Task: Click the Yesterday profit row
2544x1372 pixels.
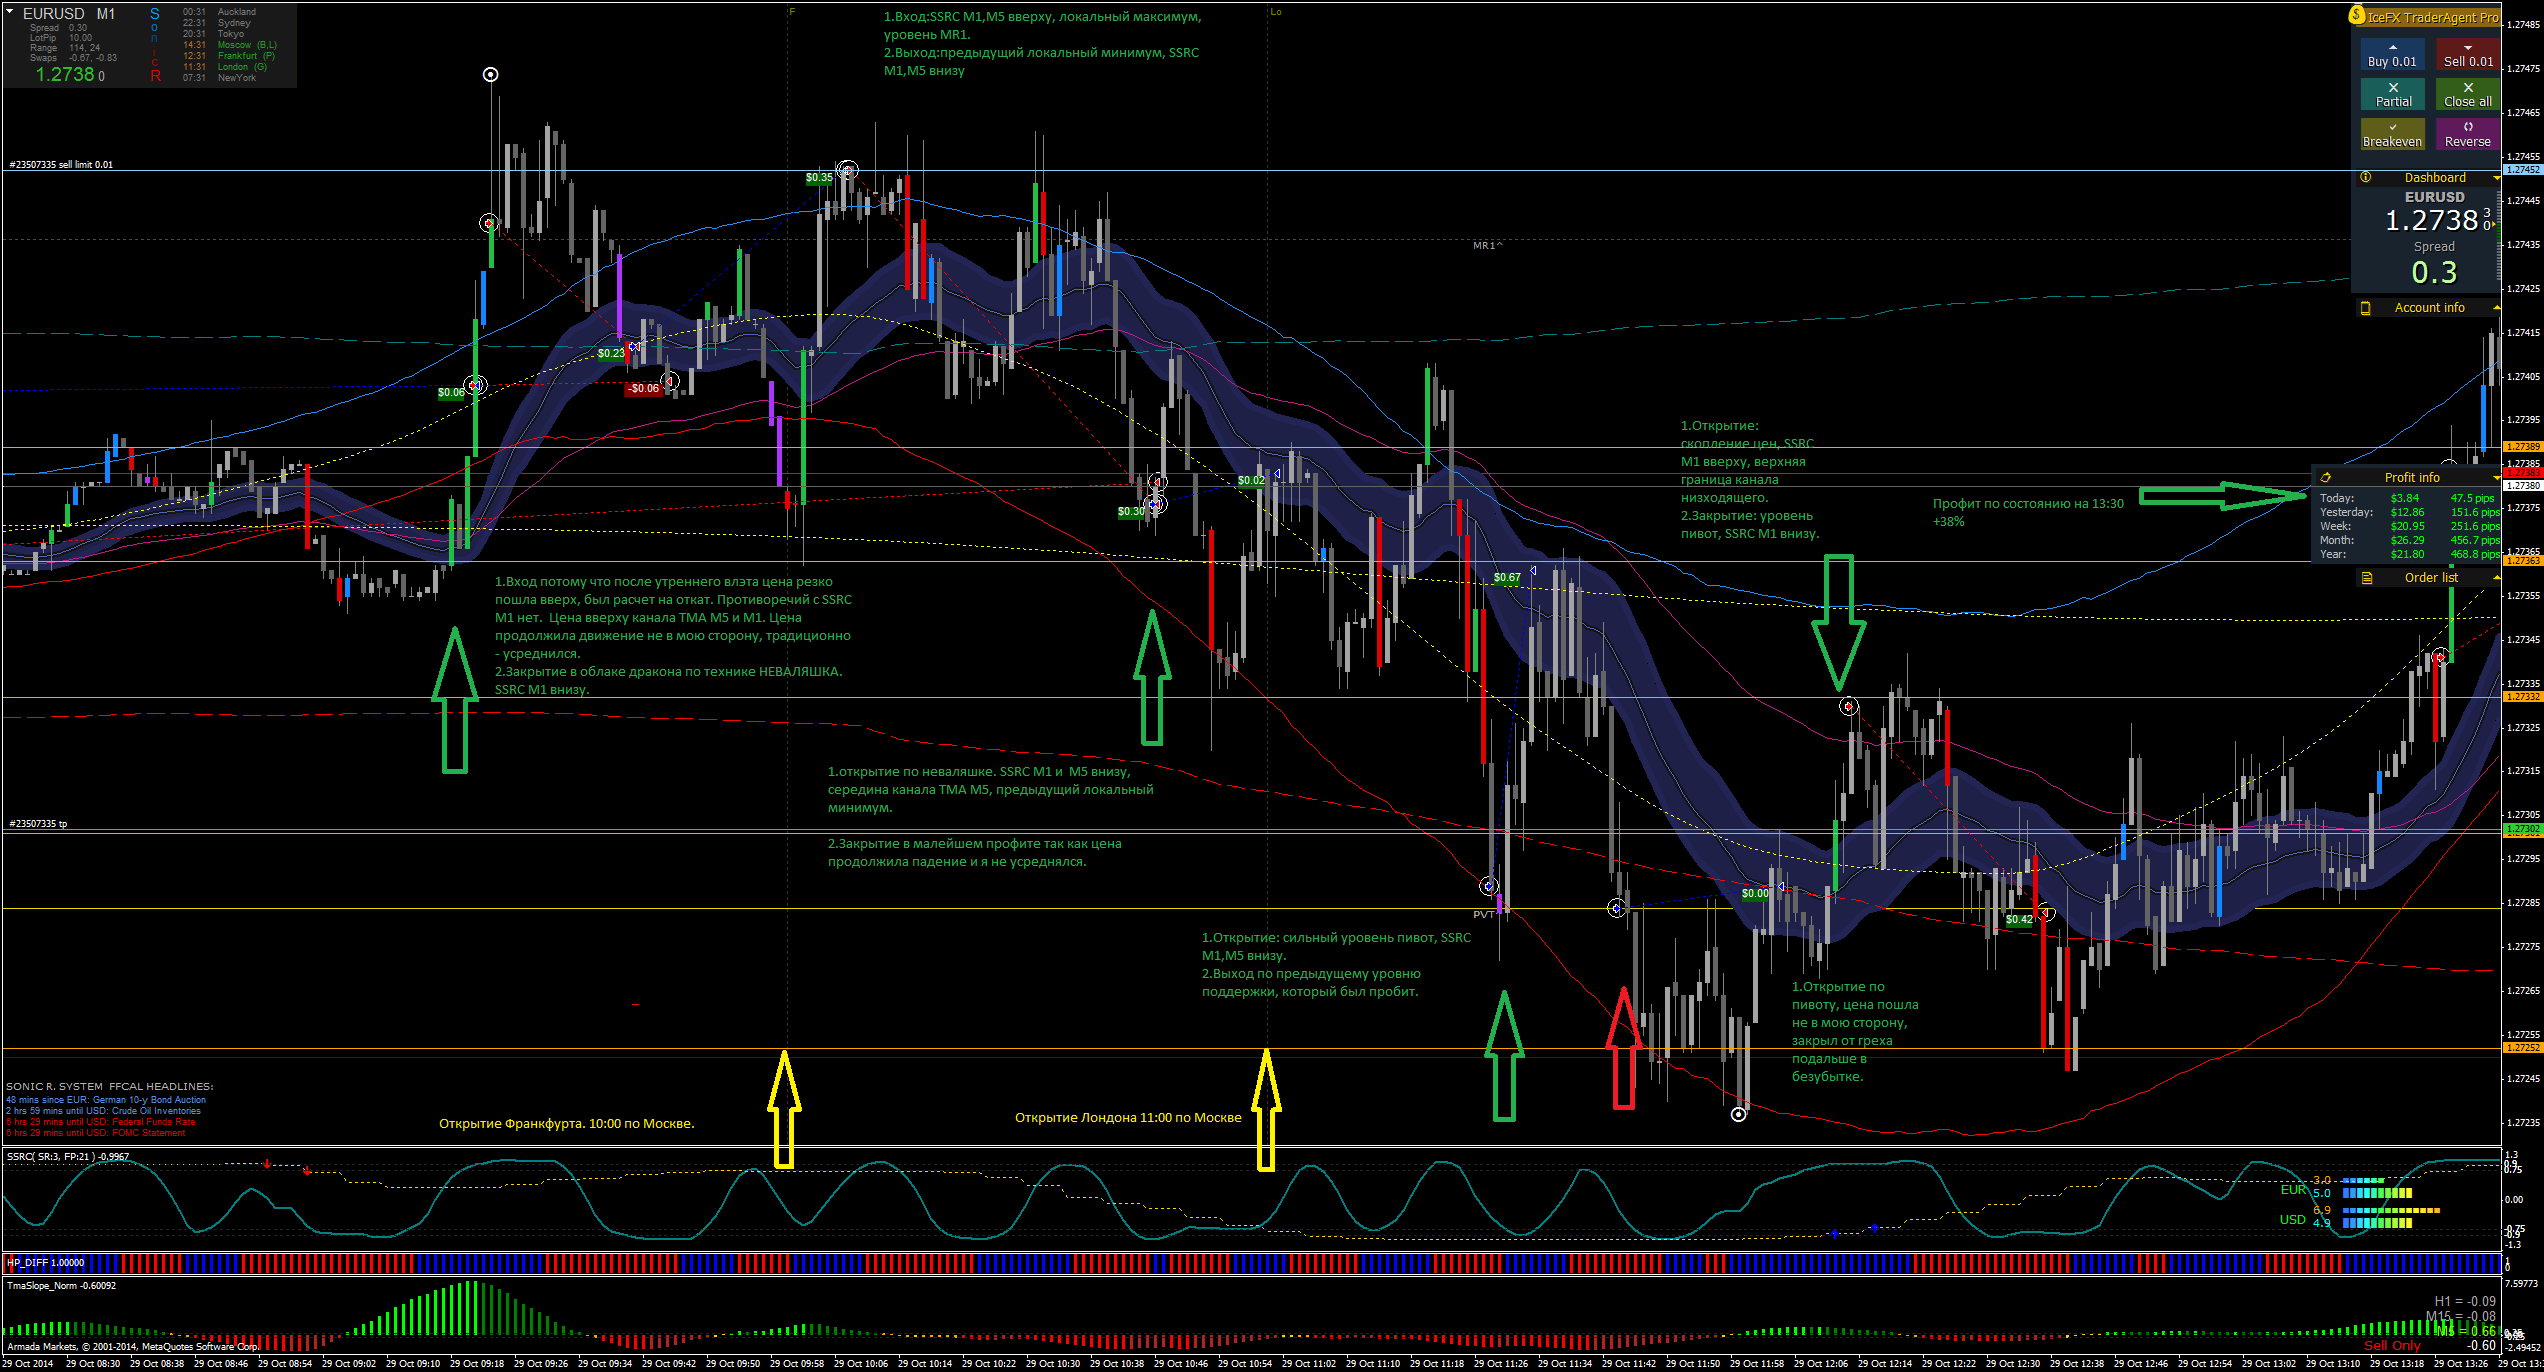Action: [2409, 512]
